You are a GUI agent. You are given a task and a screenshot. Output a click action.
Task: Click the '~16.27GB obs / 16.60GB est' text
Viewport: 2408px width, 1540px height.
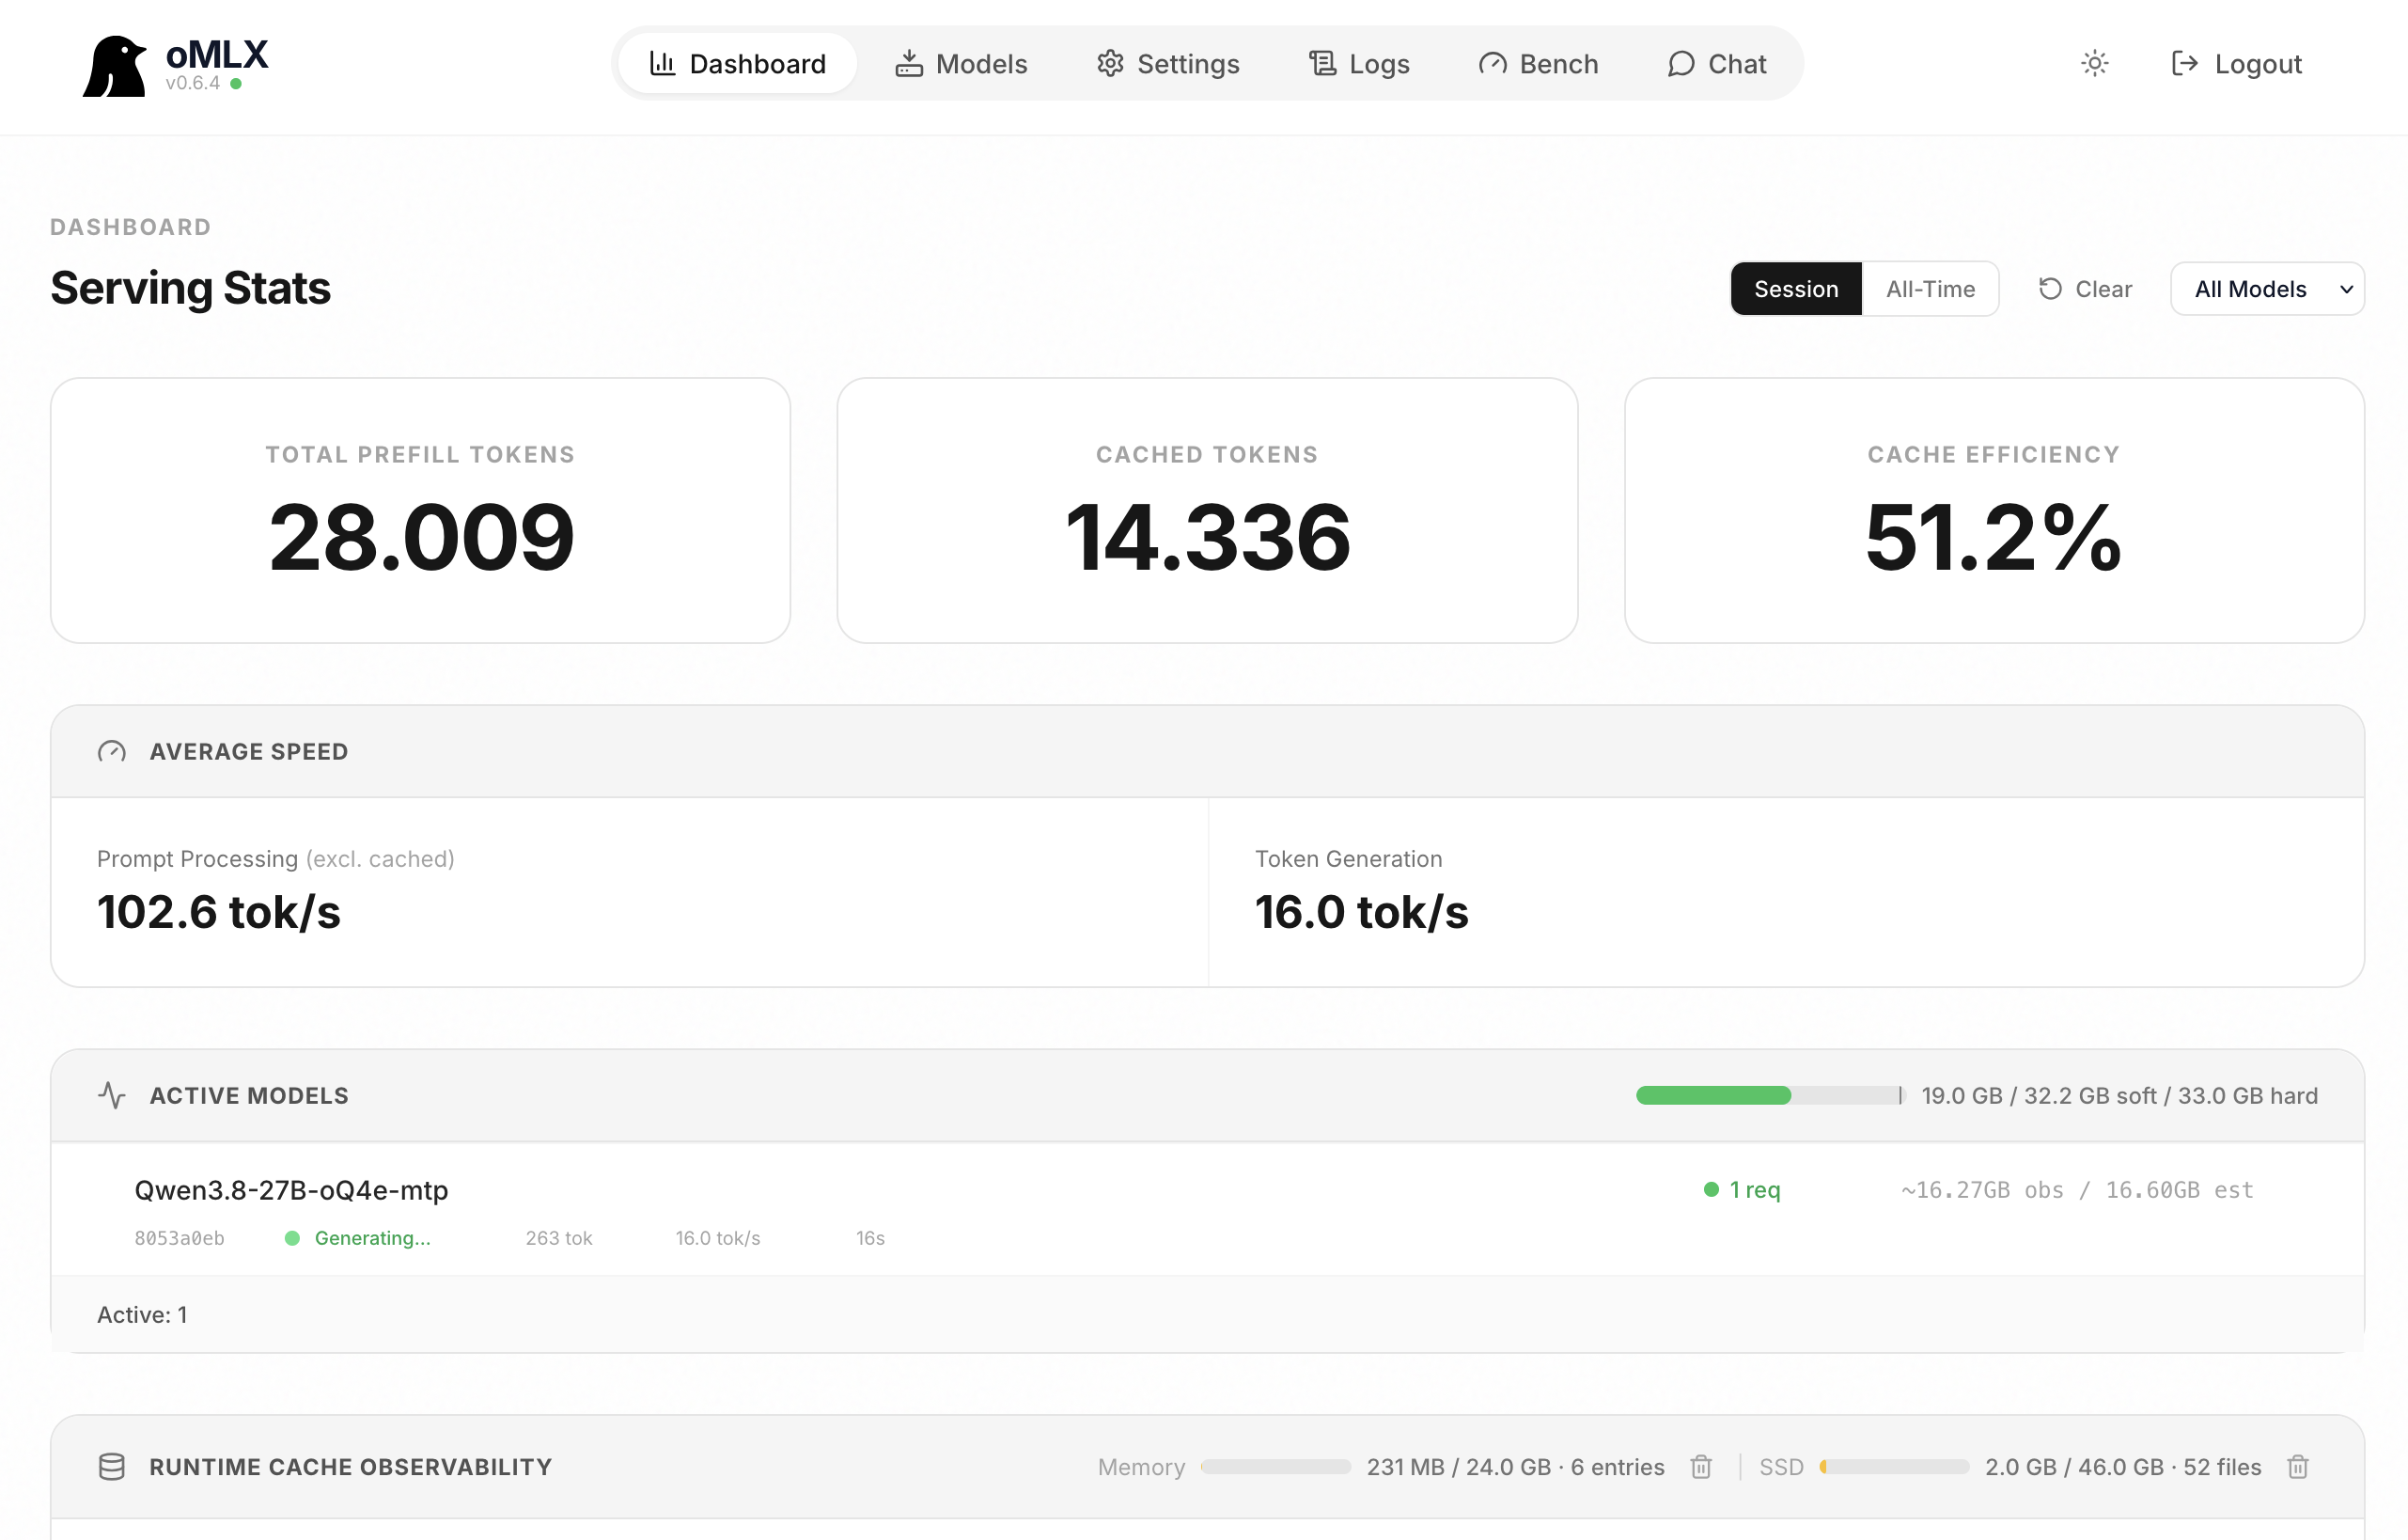coord(2077,1190)
